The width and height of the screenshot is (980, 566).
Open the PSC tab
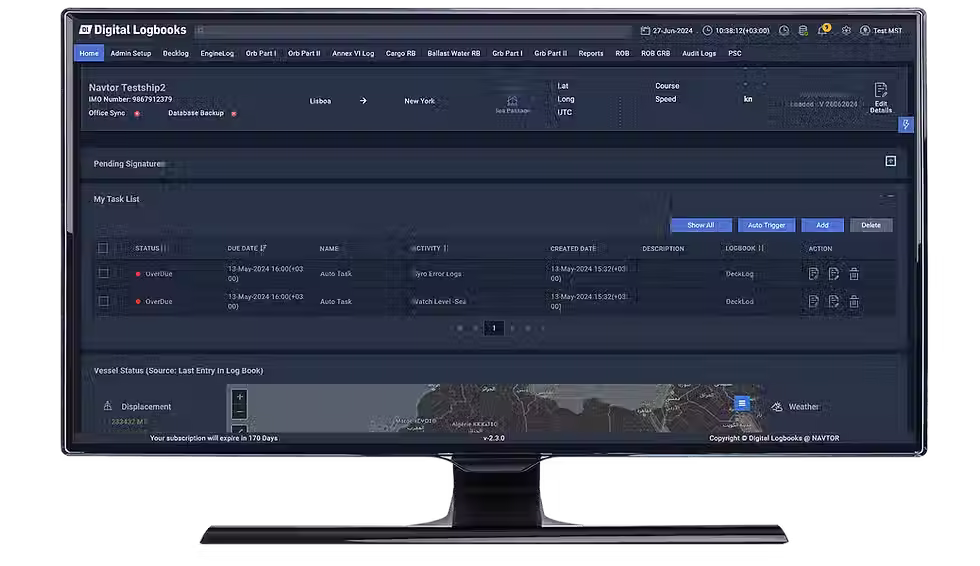[734, 53]
